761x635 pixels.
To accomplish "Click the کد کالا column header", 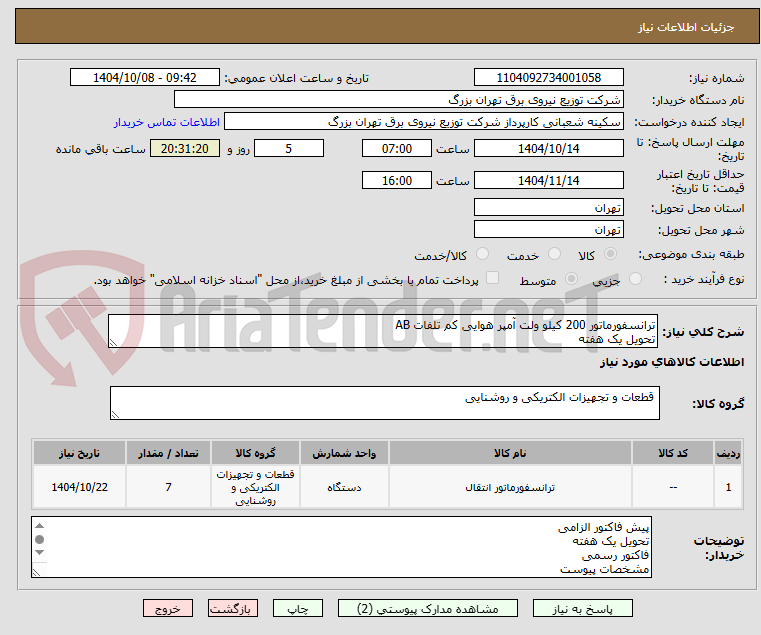I will [673, 453].
